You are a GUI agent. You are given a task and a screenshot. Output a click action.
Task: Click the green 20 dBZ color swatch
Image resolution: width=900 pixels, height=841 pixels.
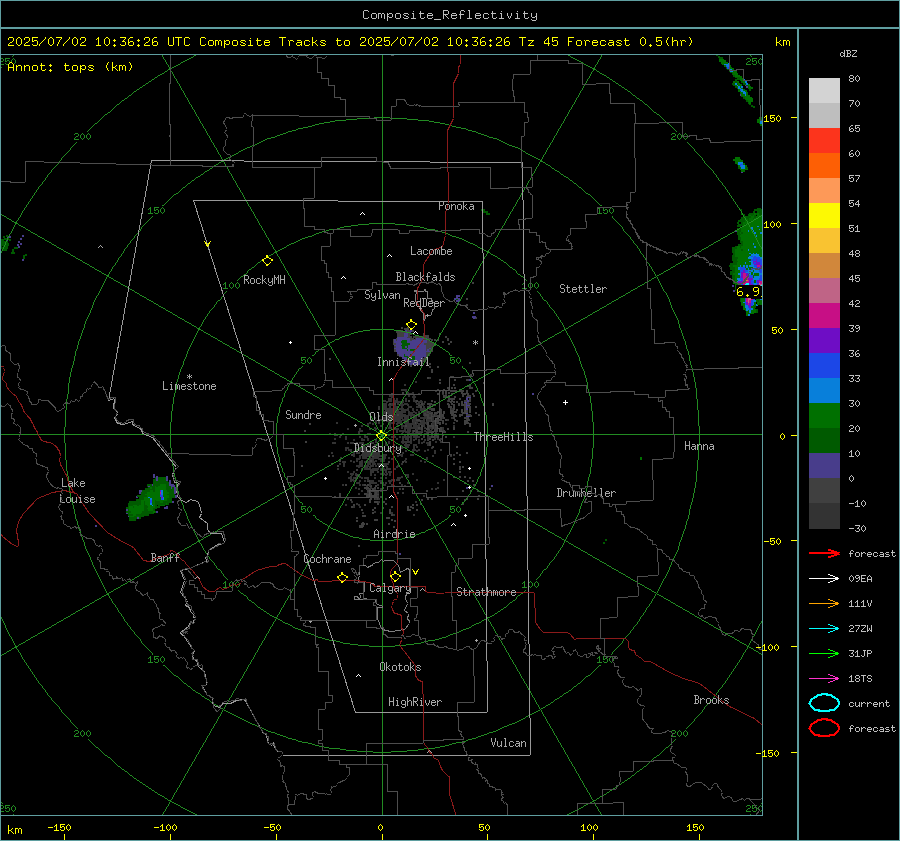[x=824, y=415]
